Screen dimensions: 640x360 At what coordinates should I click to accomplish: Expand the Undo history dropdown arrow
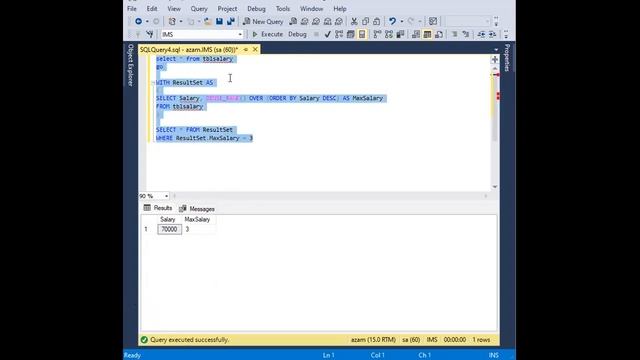point(402,21)
